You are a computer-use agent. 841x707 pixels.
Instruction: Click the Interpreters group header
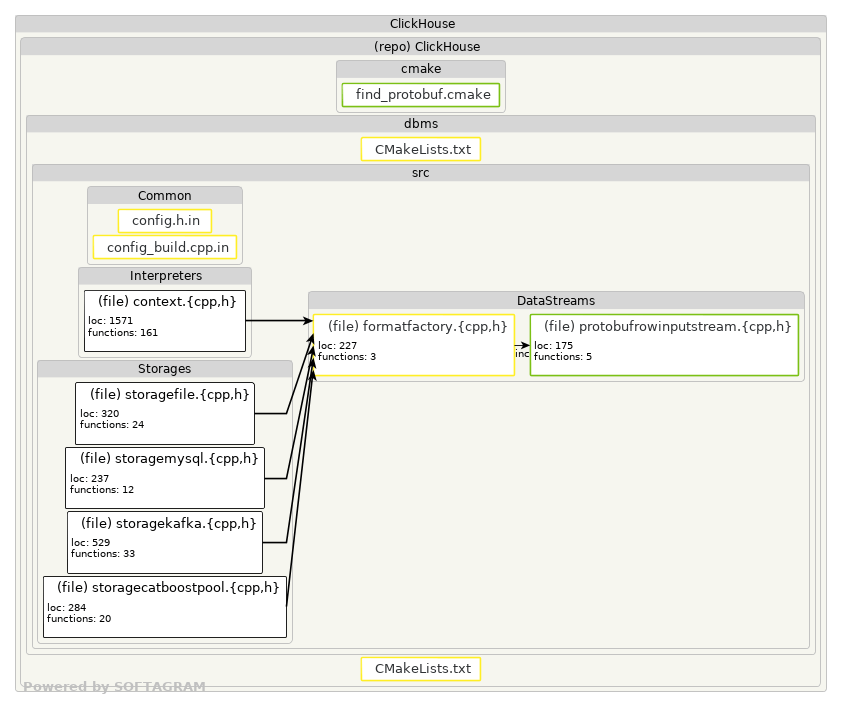coord(165,276)
